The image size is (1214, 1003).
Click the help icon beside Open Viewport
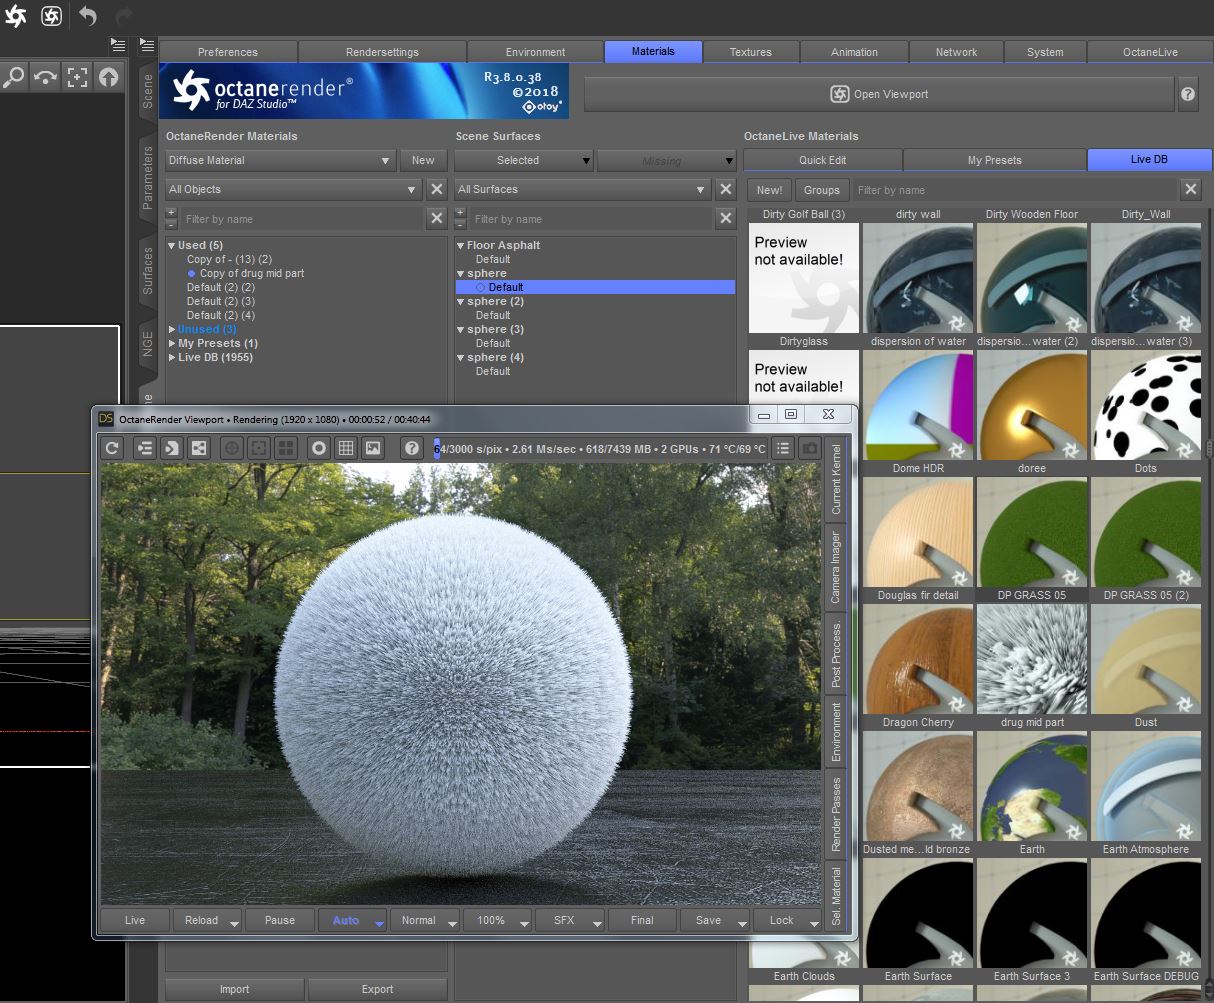(1188, 94)
